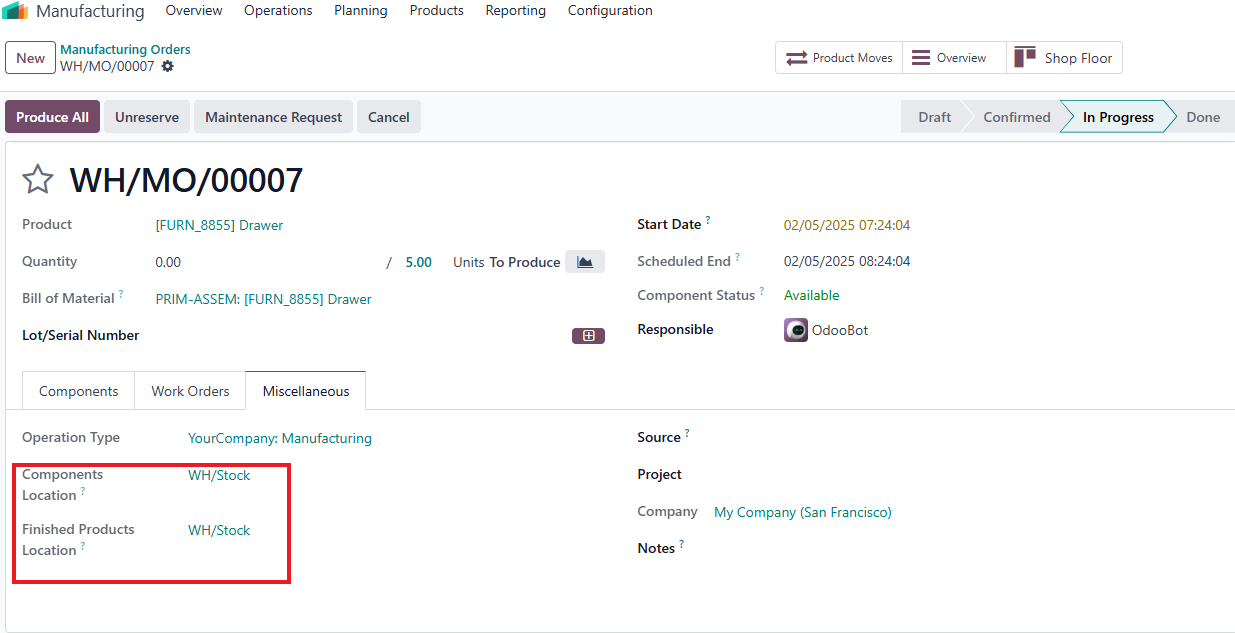Open the Reporting menu
Image resolution: width=1235 pixels, height=633 pixels.
tap(516, 11)
